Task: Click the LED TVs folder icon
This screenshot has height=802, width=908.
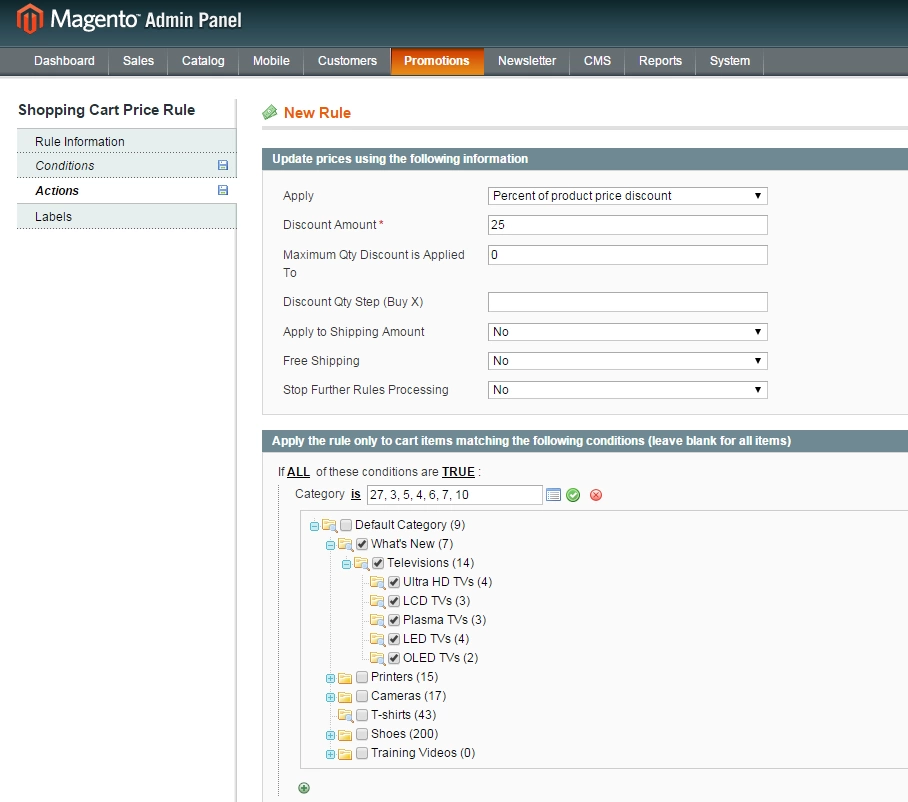Action: pyautogui.click(x=378, y=639)
